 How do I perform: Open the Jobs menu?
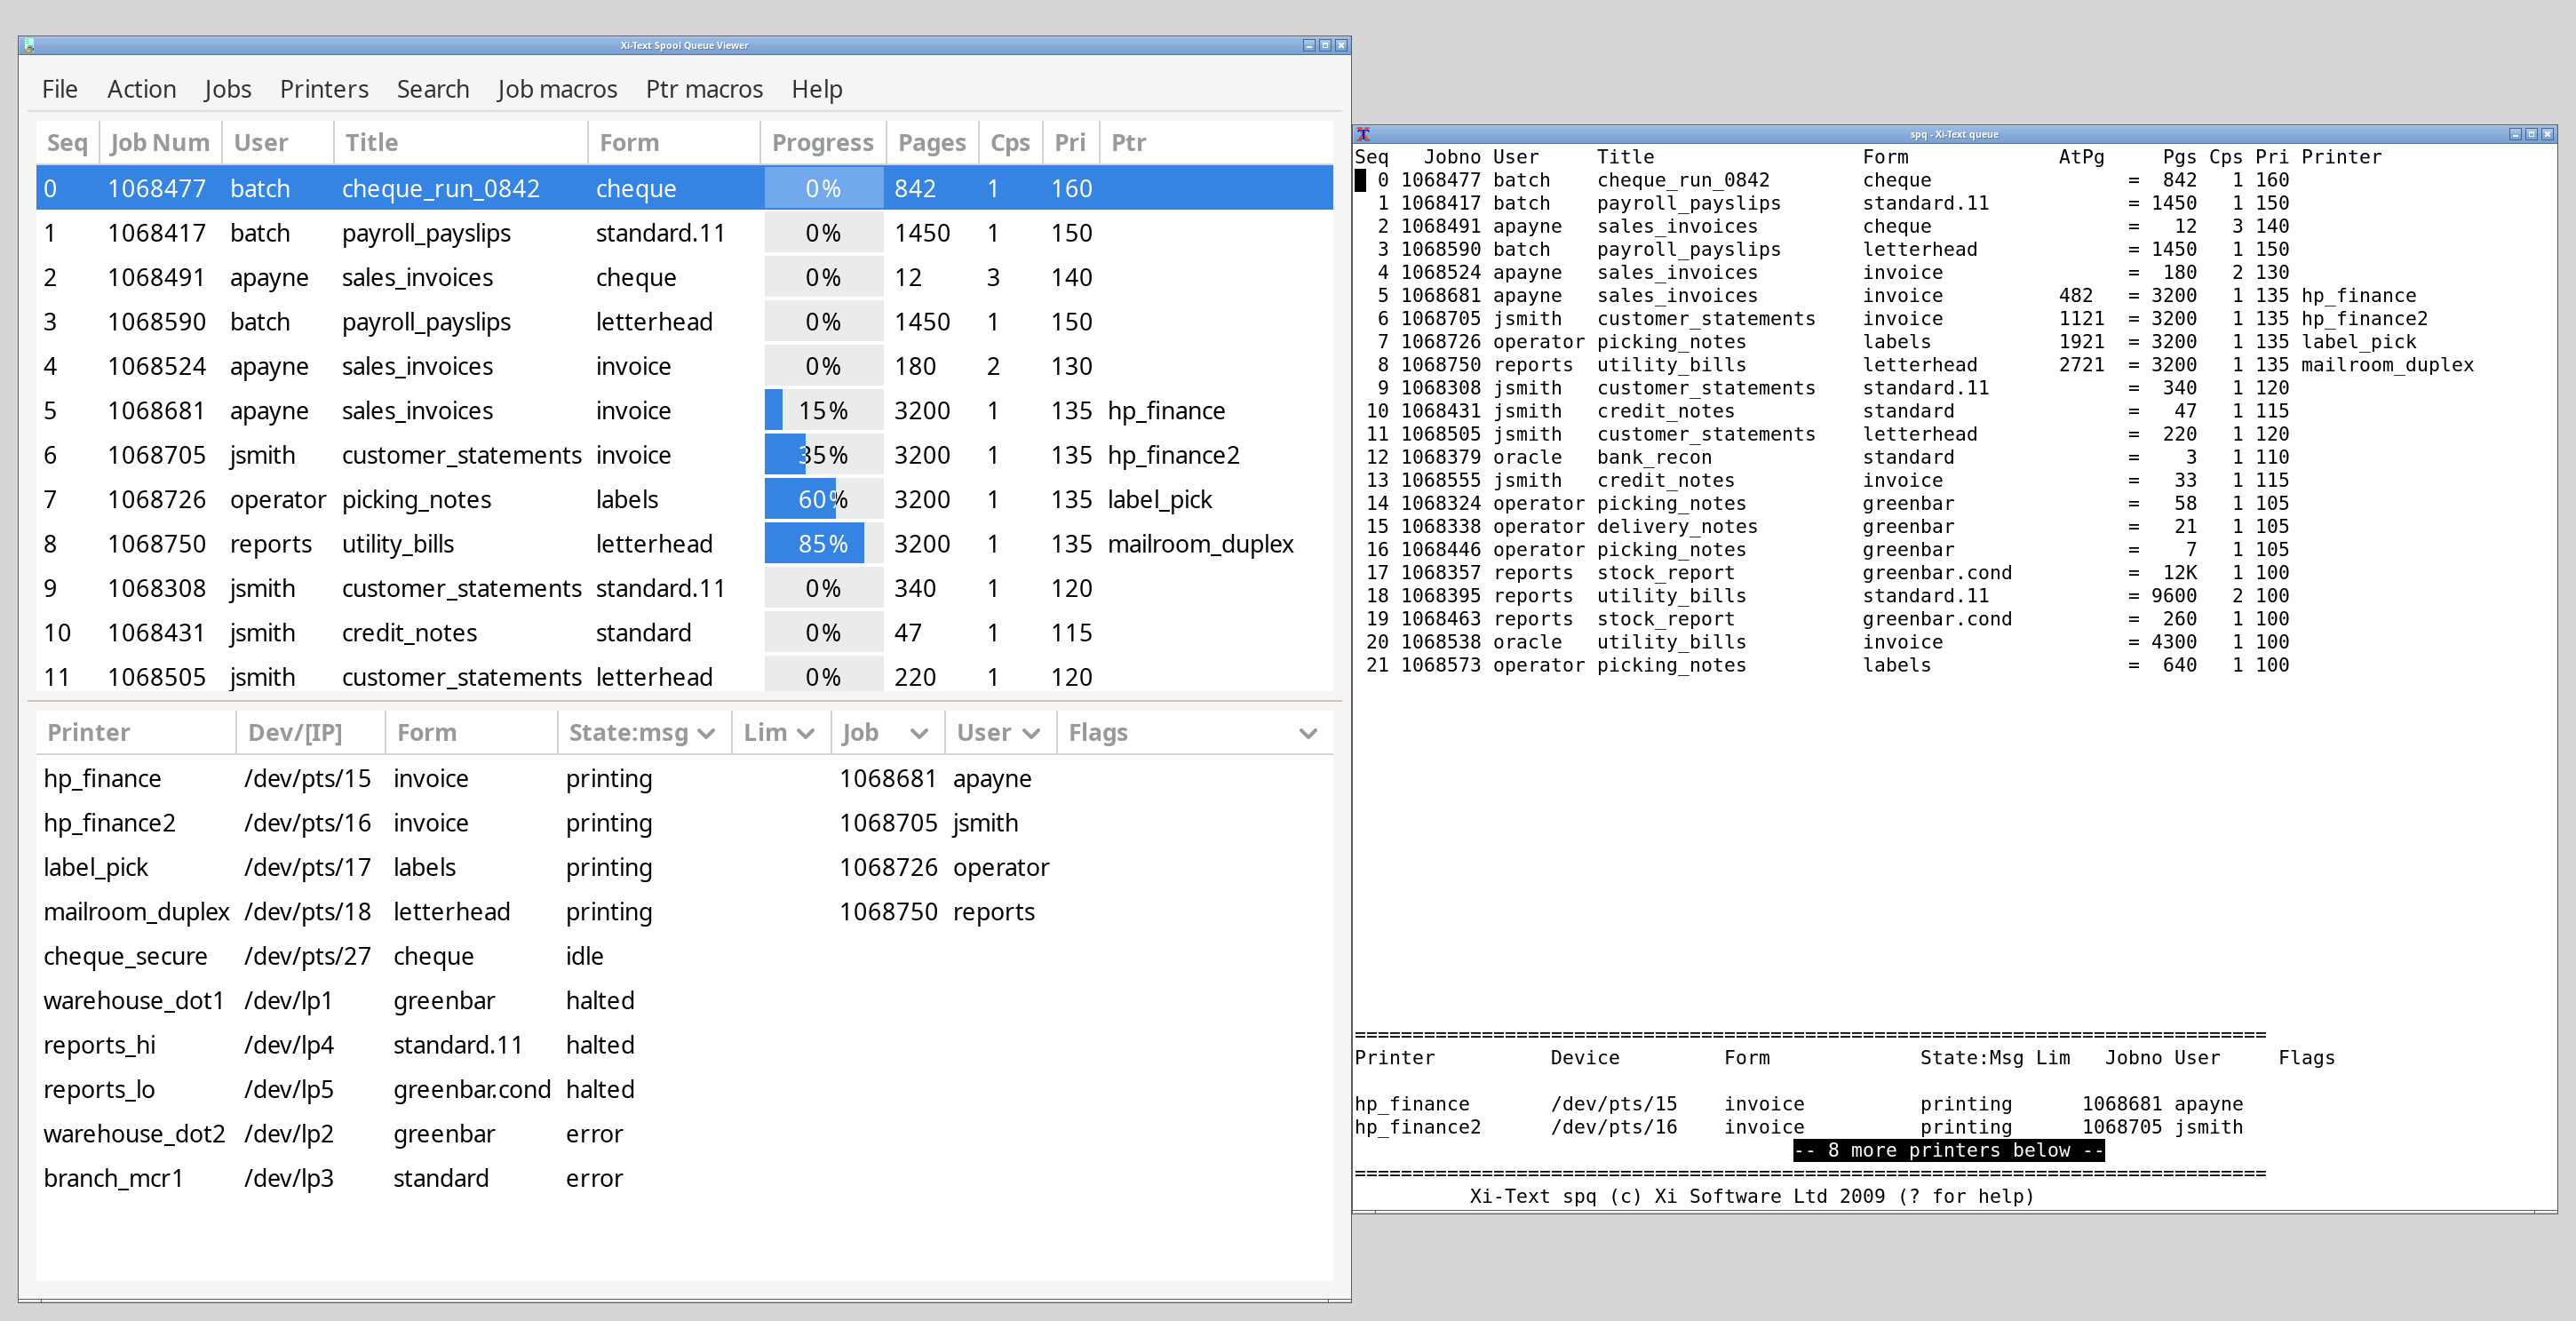(x=227, y=89)
